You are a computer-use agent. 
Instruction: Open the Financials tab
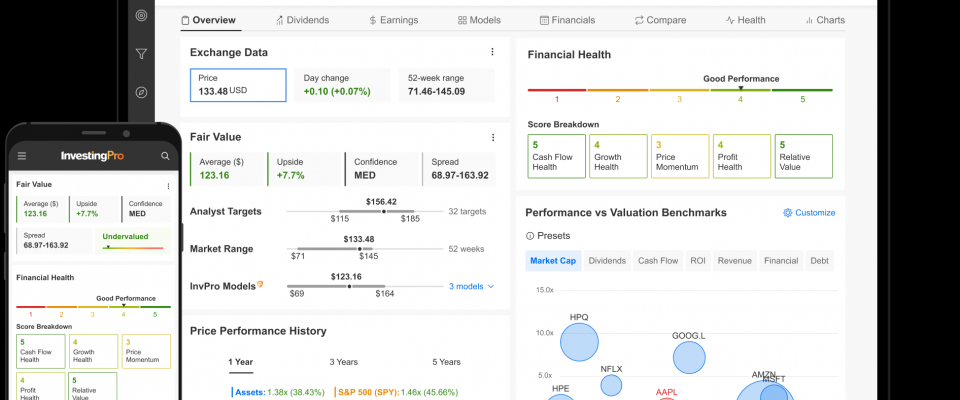click(568, 20)
